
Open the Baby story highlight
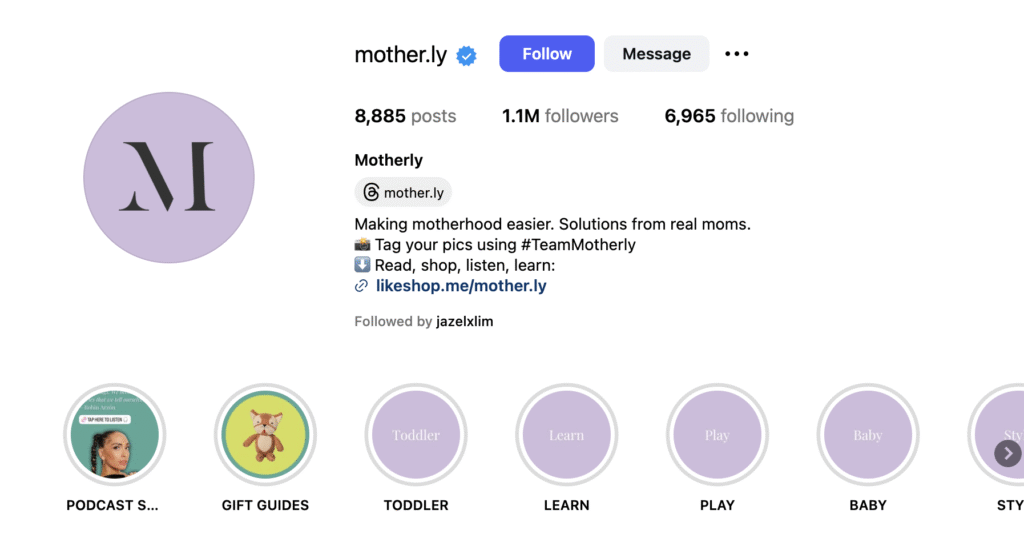tap(868, 434)
